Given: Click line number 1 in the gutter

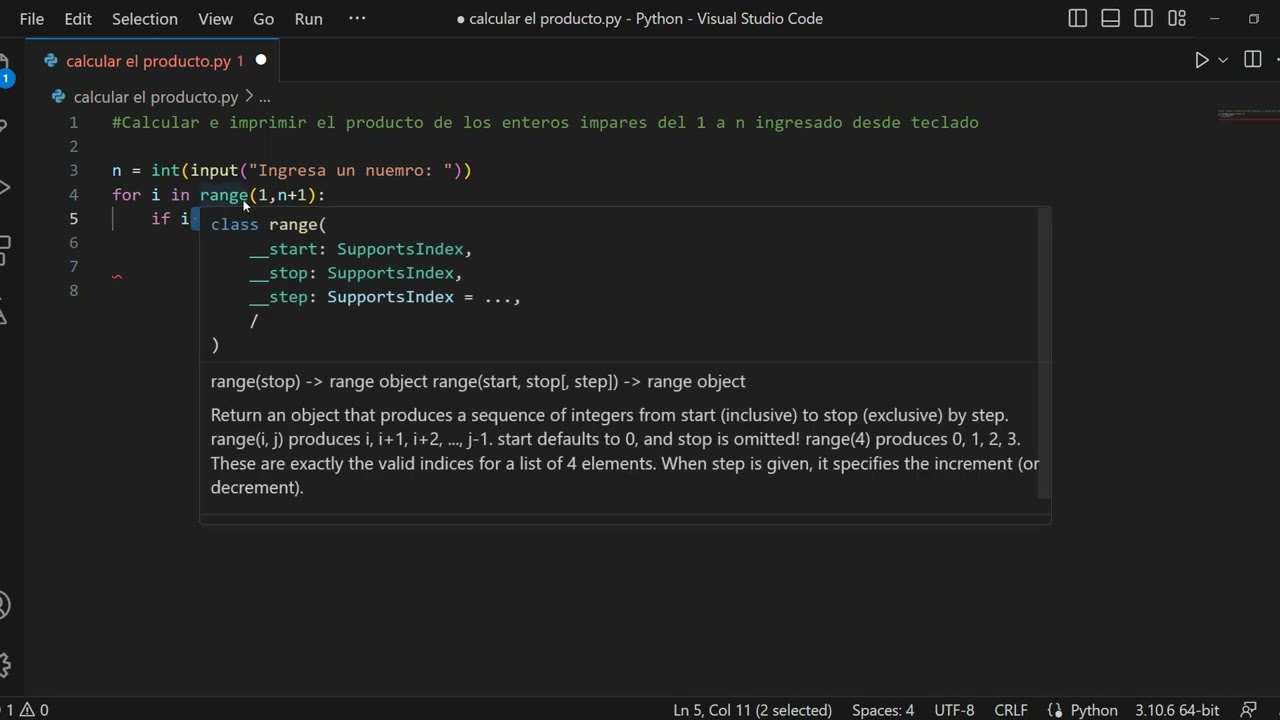Looking at the screenshot, I should click(73, 122).
